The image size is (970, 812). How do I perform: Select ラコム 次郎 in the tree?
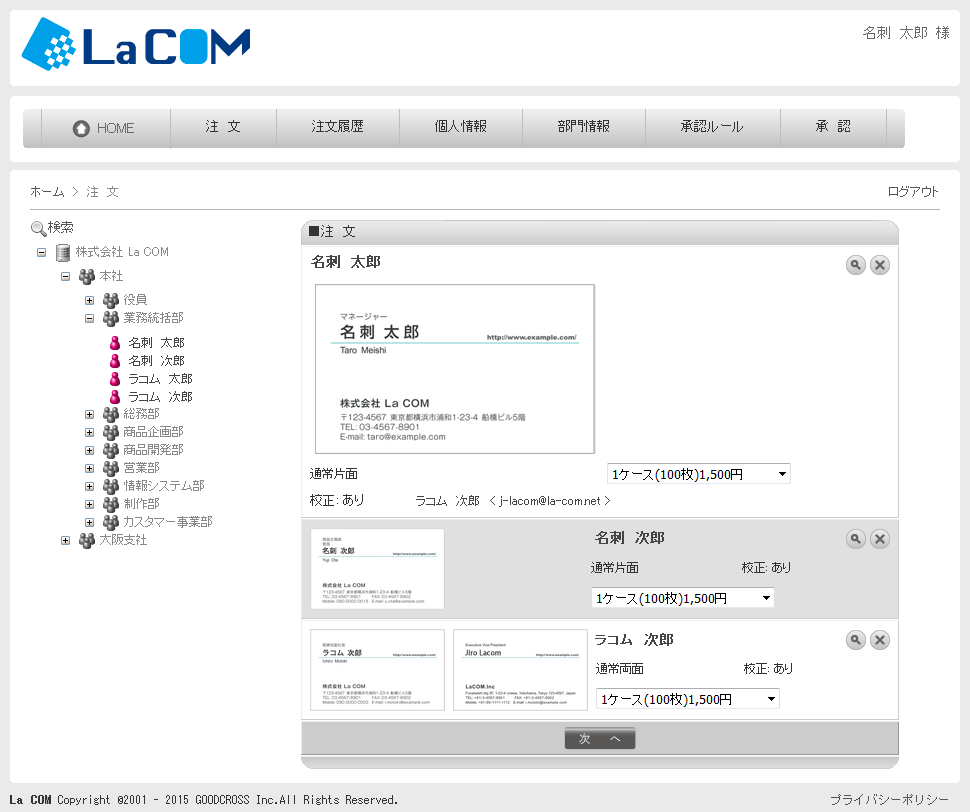pos(160,396)
